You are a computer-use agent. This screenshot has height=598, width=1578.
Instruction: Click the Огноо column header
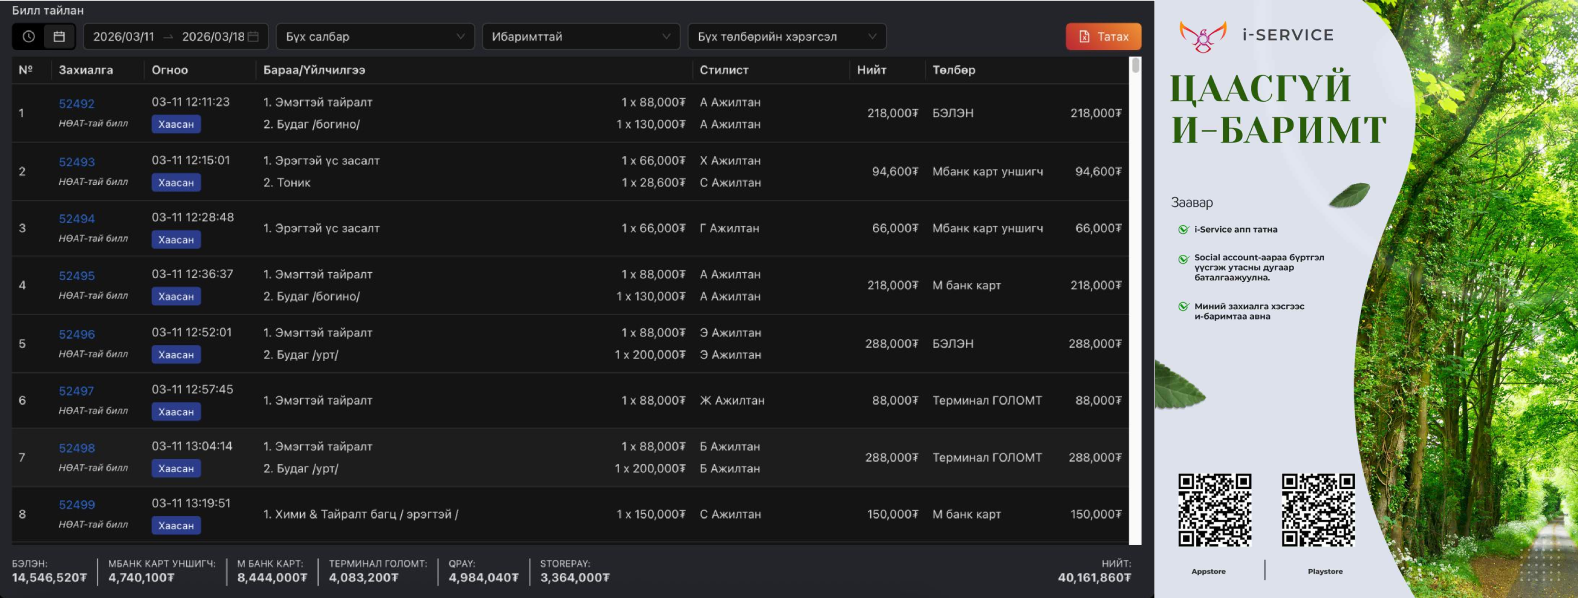click(170, 70)
